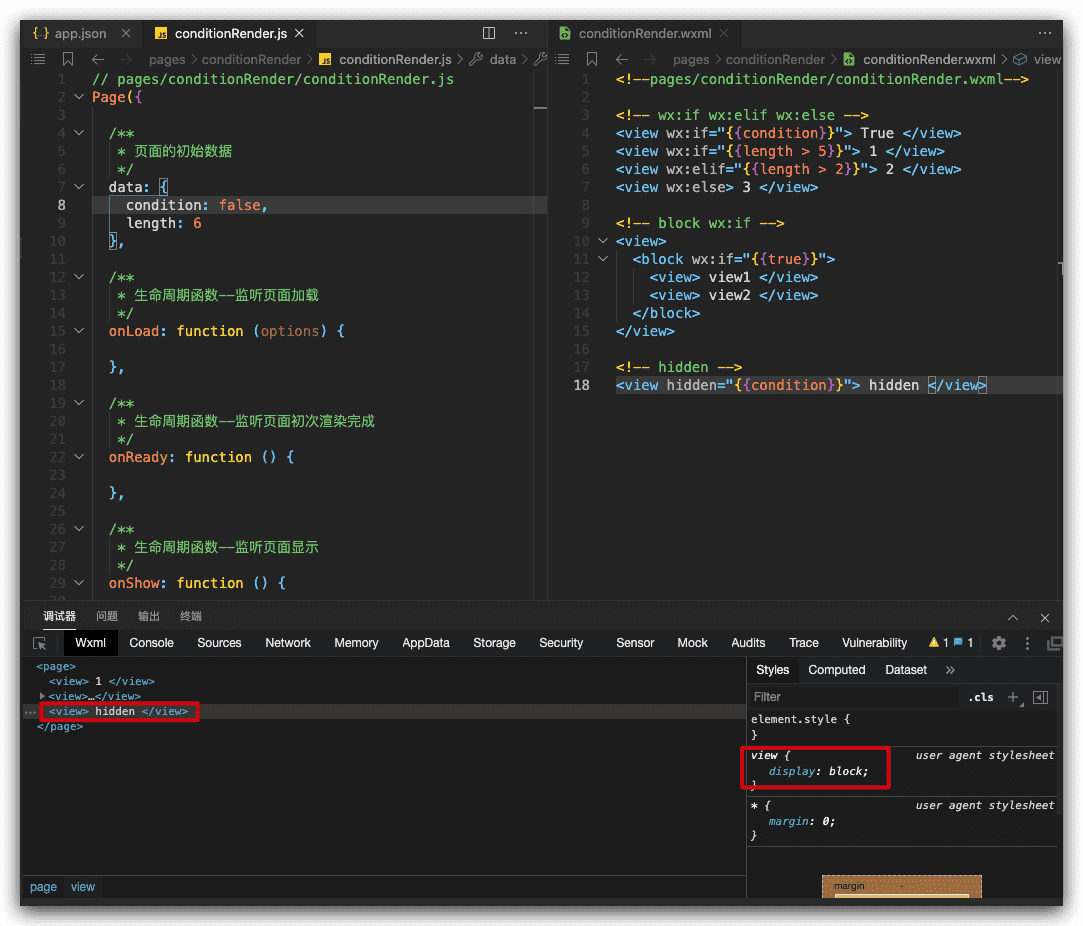
Task: Open the DevTools settings gear
Action: (998, 643)
